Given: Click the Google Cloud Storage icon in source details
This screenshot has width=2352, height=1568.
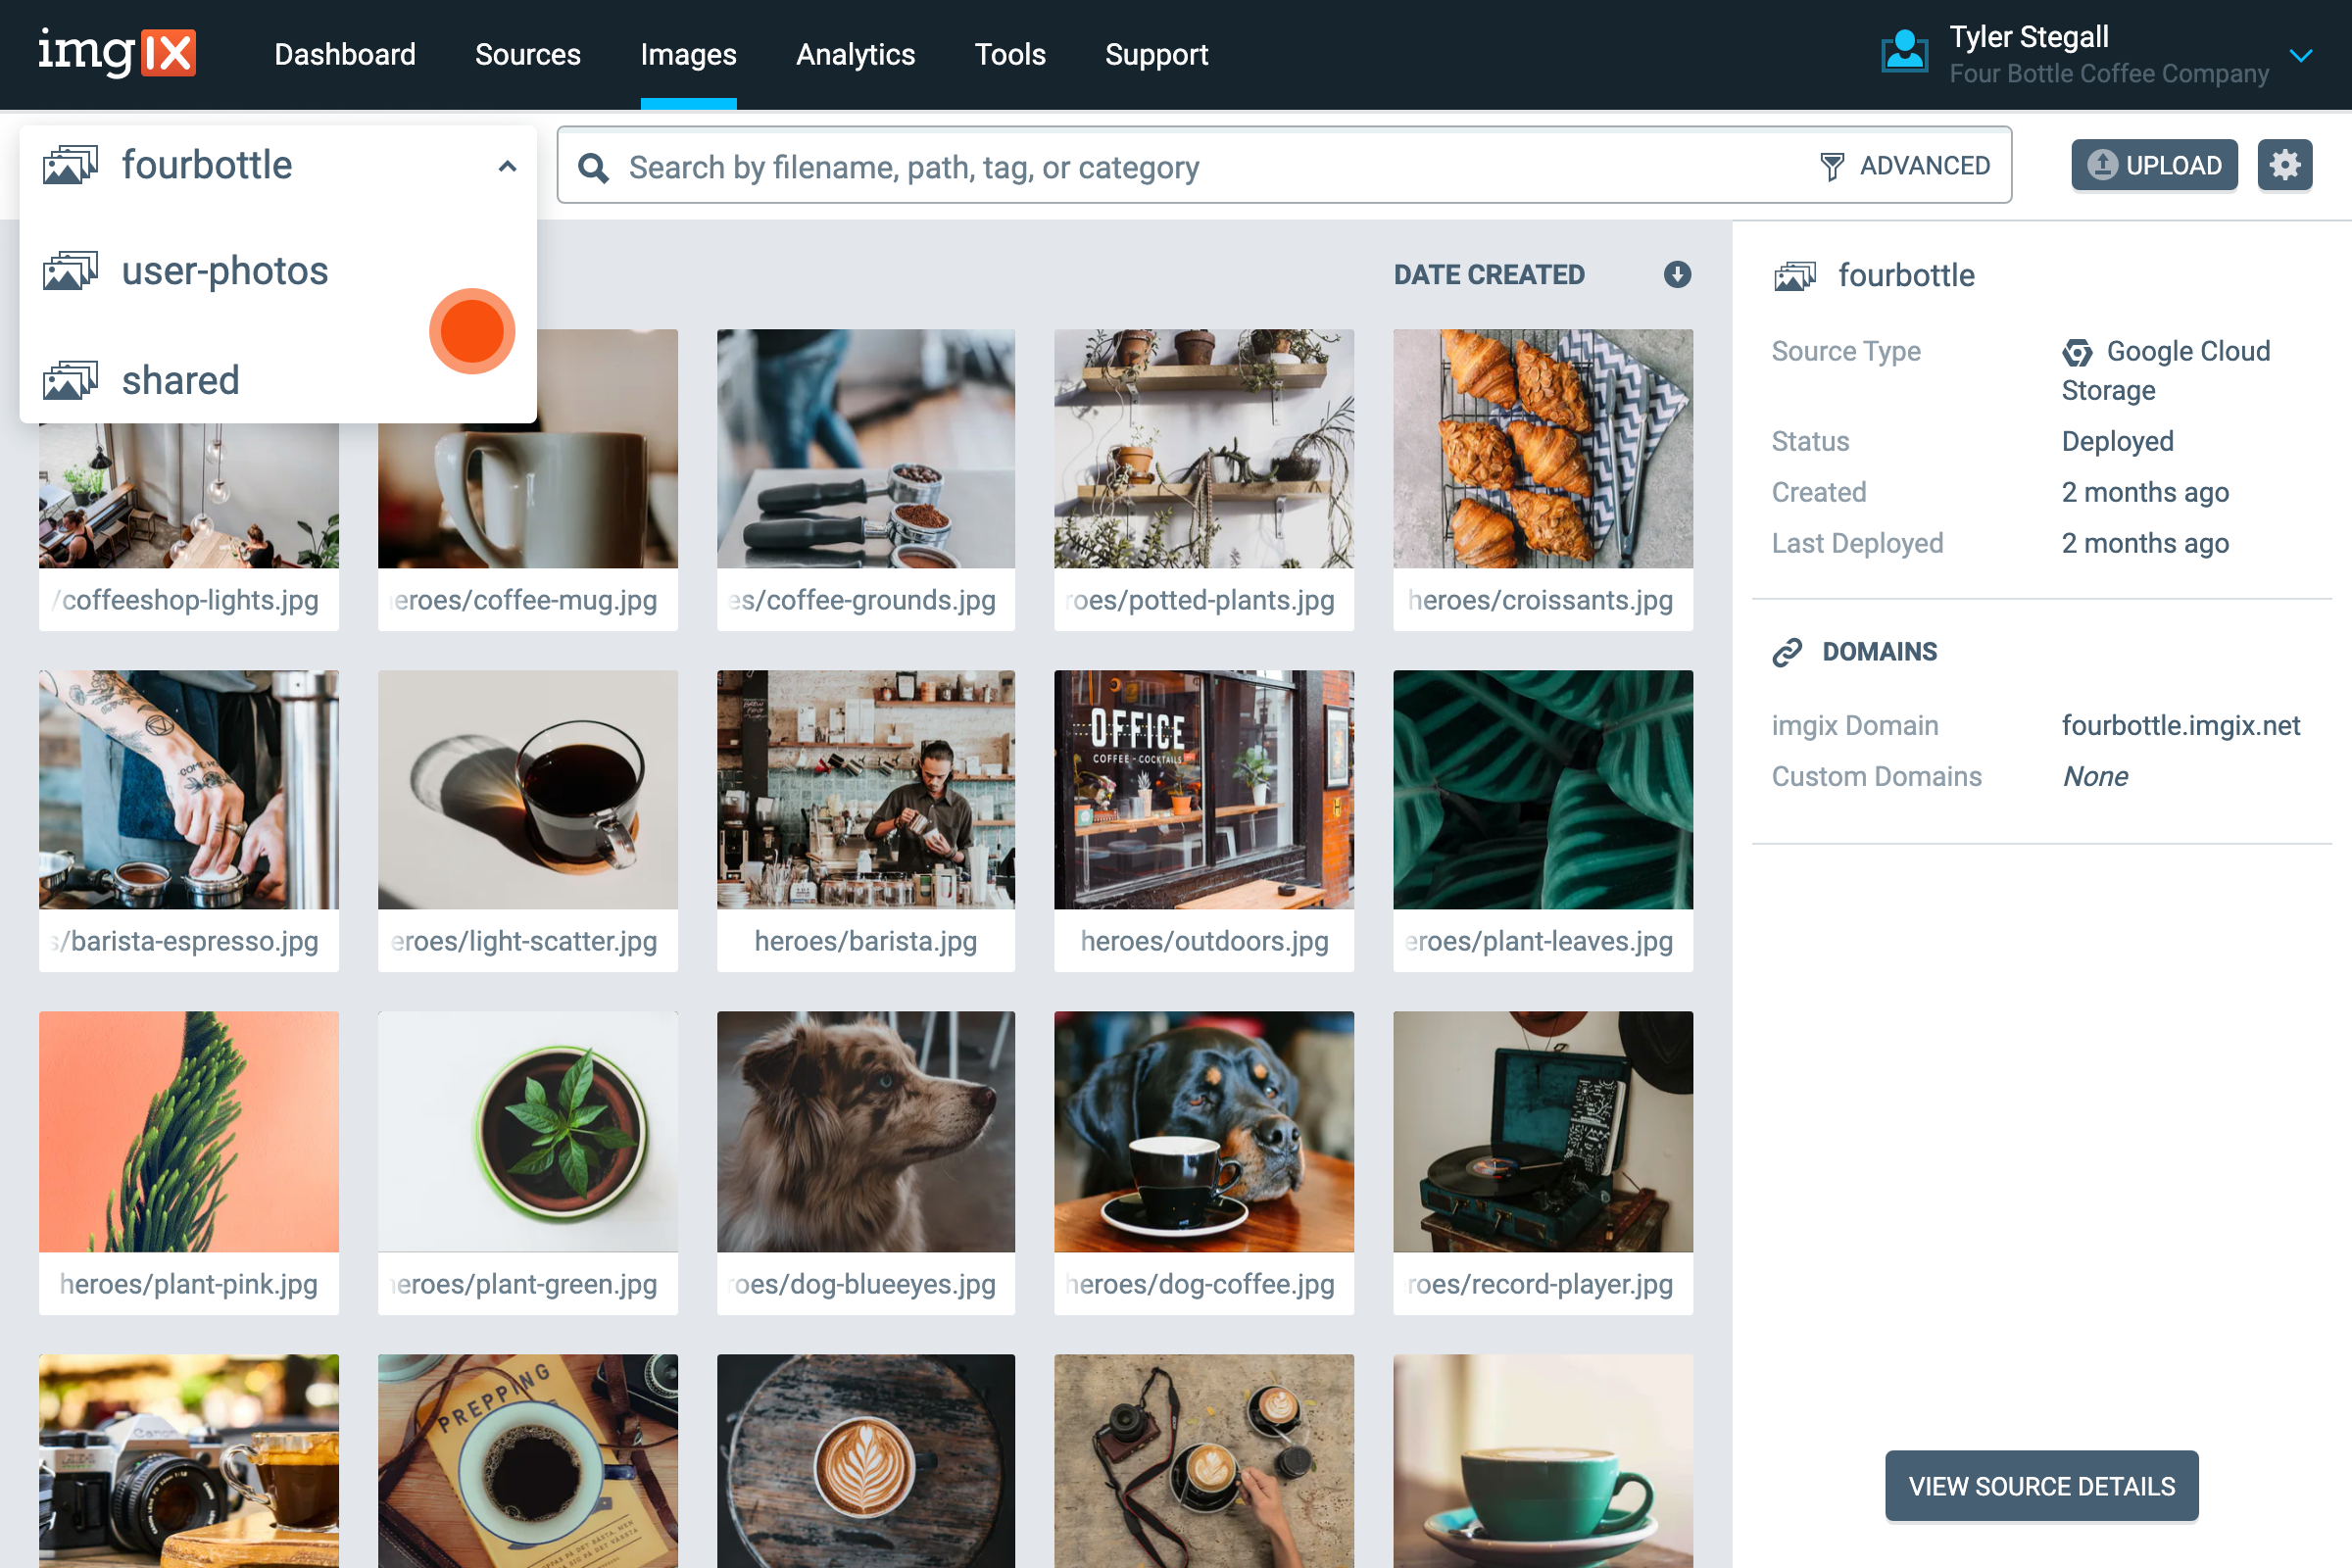Looking at the screenshot, I should [2078, 352].
